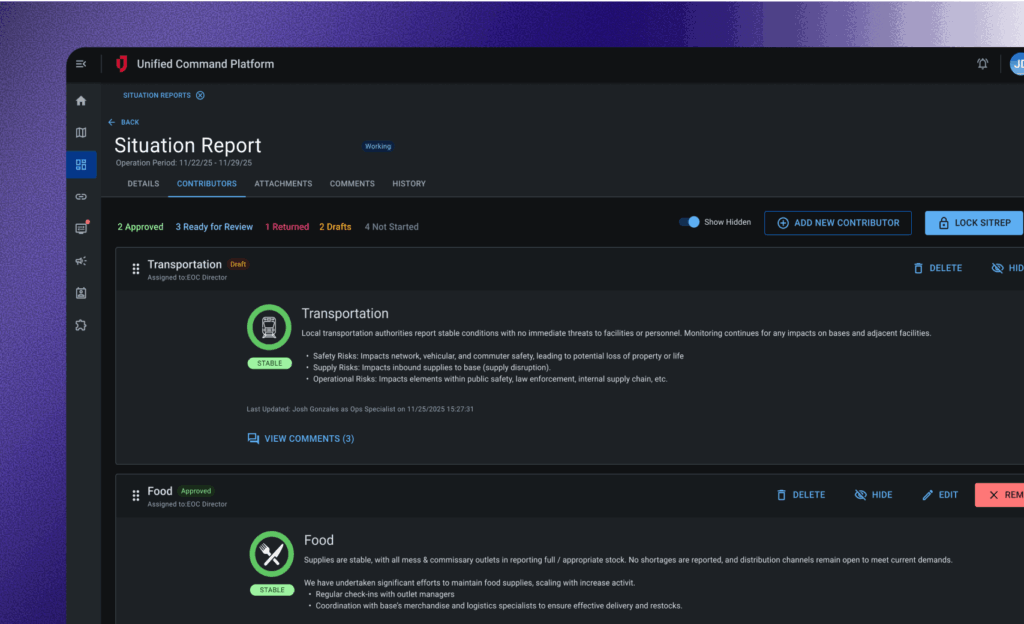The width and height of the screenshot is (1024, 624).
Task: Filter by 3 Ready for Review
Action: tap(214, 227)
